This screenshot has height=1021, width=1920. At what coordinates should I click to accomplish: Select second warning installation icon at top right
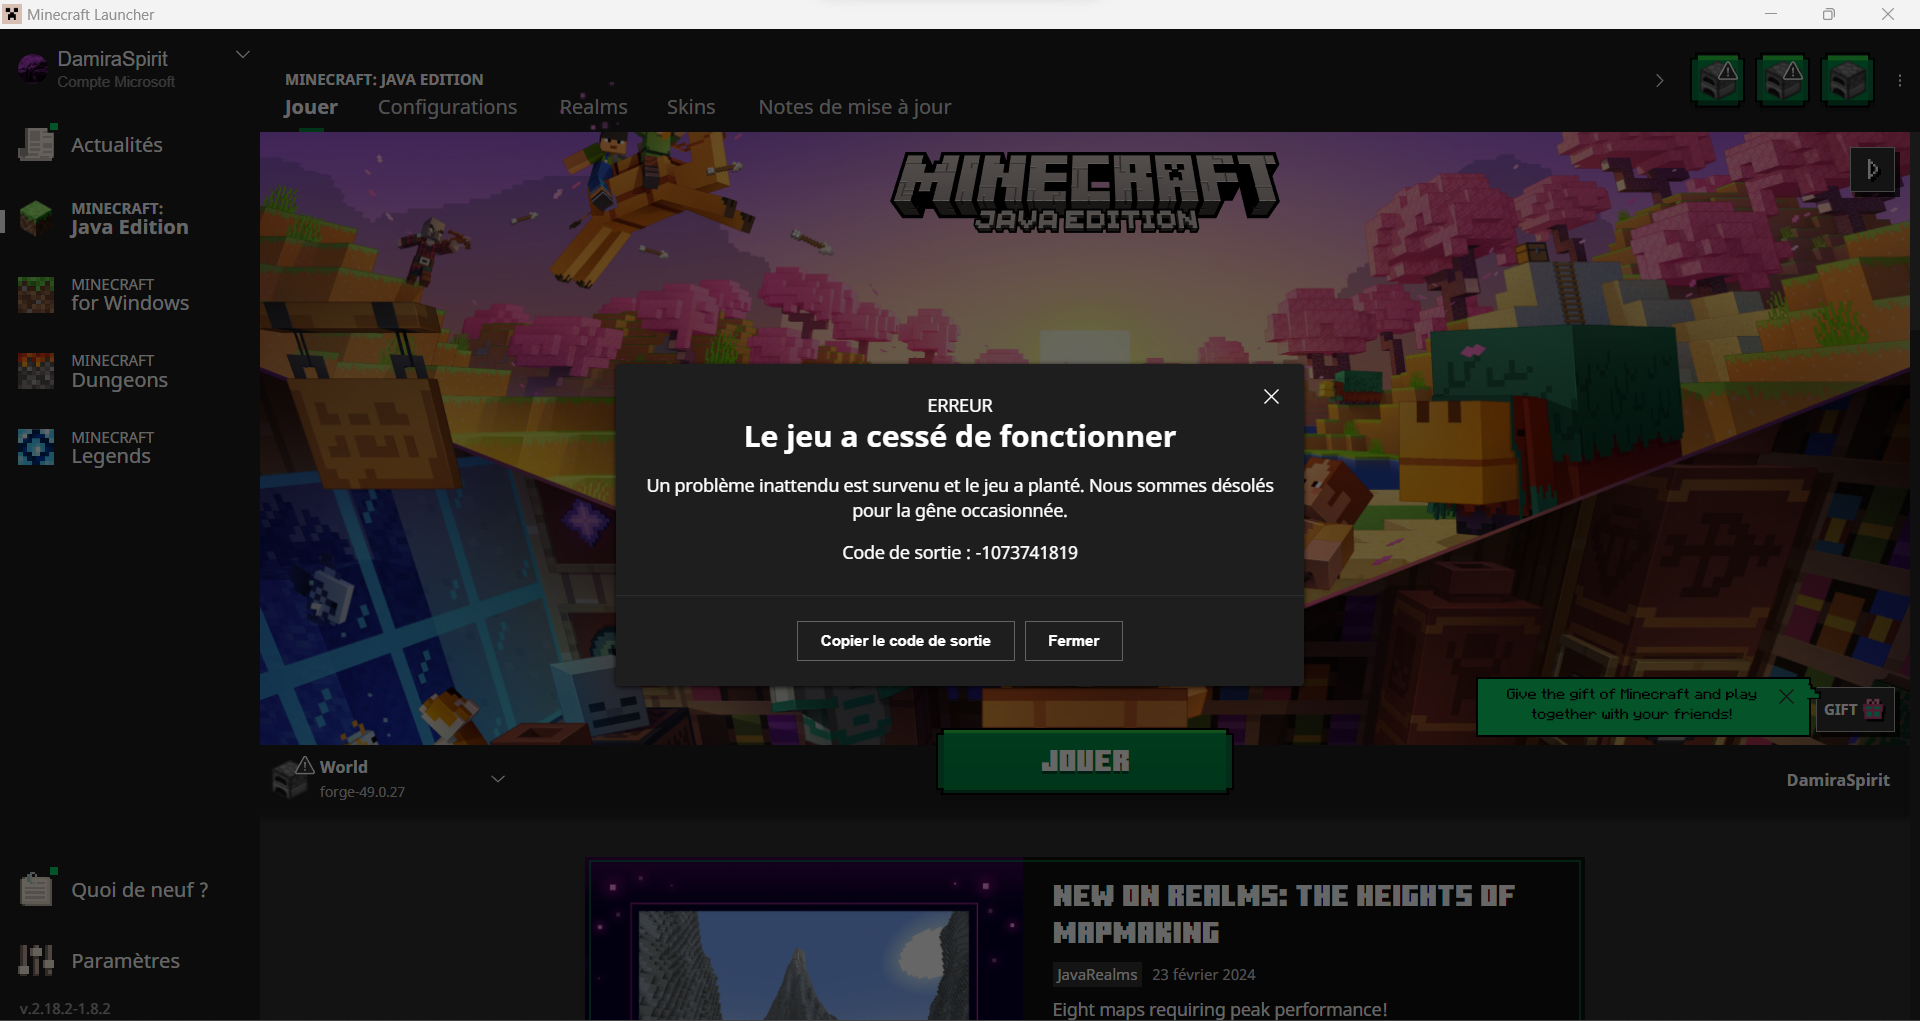(x=1783, y=80)
